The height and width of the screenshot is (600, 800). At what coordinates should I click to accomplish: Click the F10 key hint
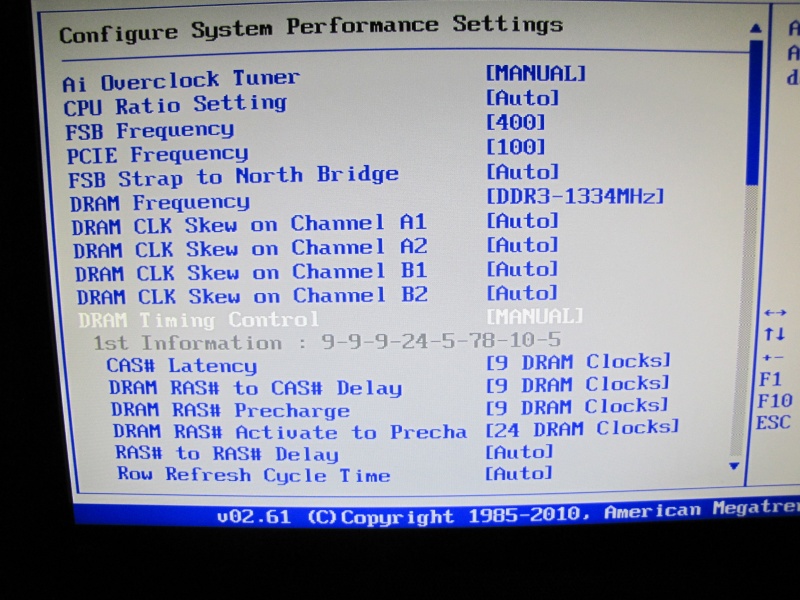(x=774, y=401)
